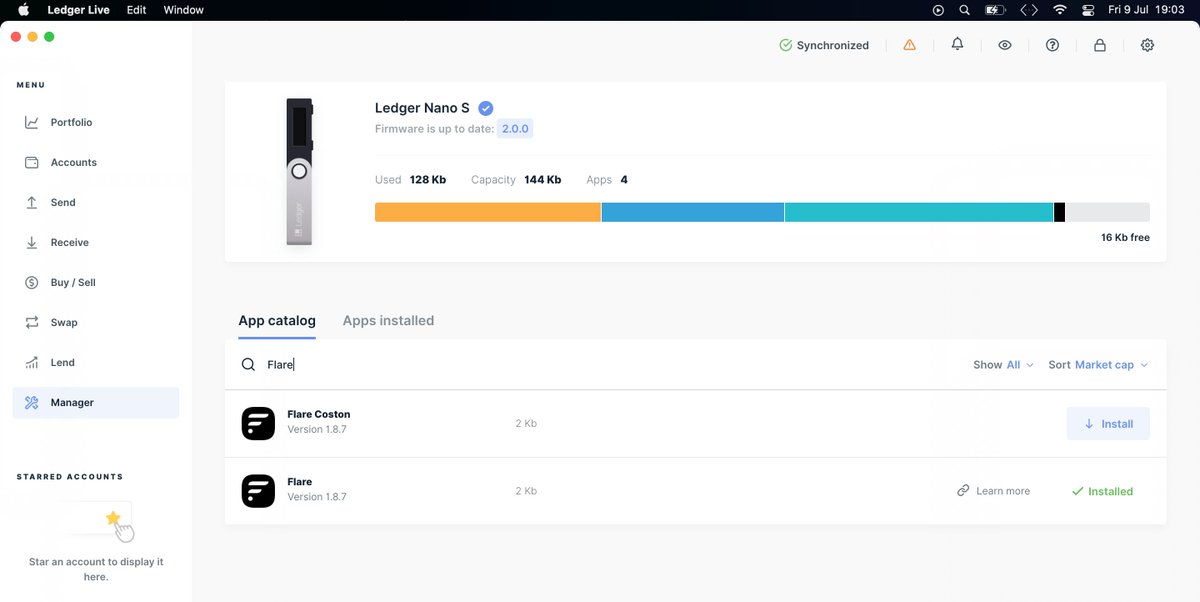The image size is (1200, 602).
Task: Click the blue storage bar segment
Action: [693, 212]
